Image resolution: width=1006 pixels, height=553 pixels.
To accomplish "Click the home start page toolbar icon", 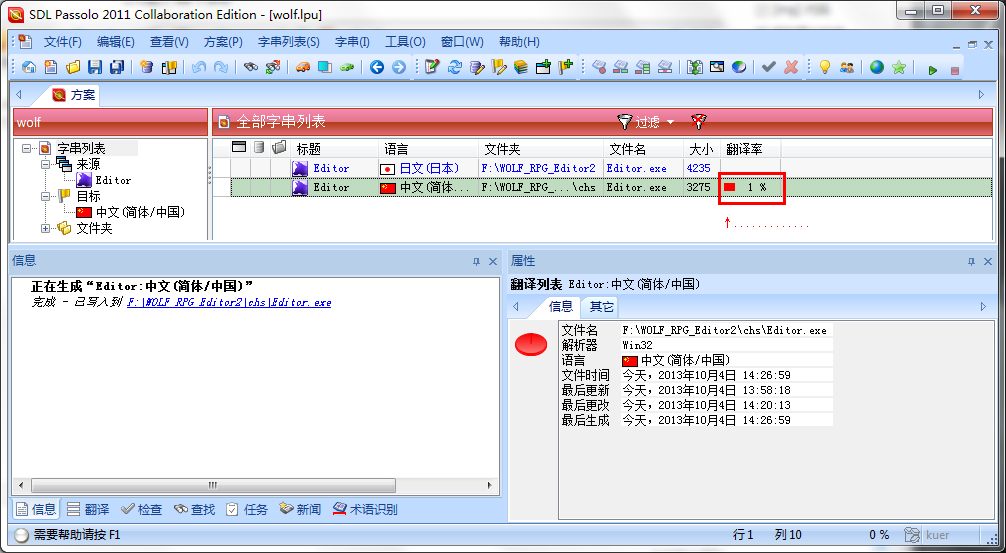I will 29,67.
